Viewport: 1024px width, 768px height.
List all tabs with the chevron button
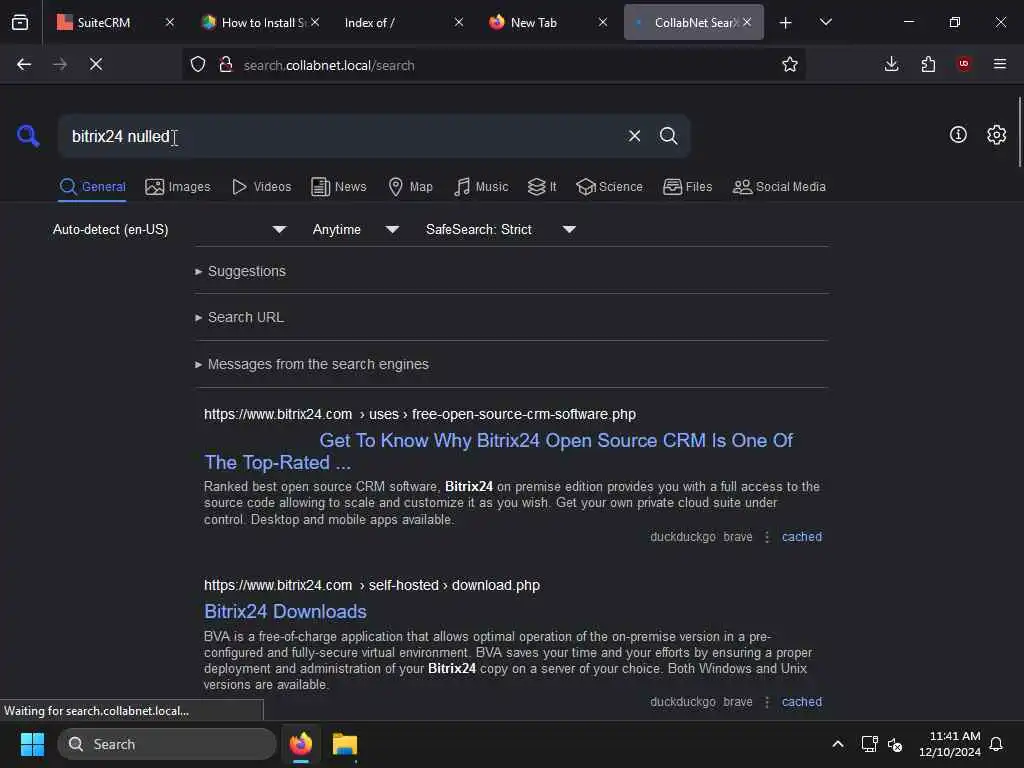pos(826,23)
